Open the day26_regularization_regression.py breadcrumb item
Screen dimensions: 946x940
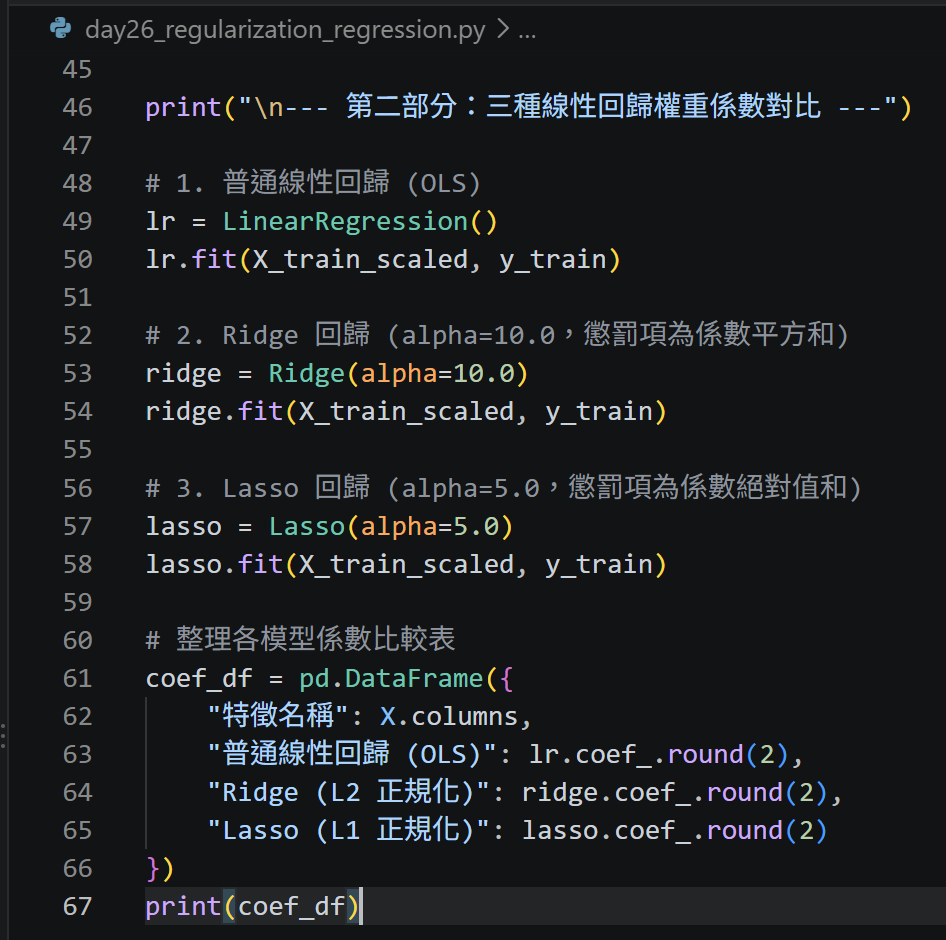285,30
